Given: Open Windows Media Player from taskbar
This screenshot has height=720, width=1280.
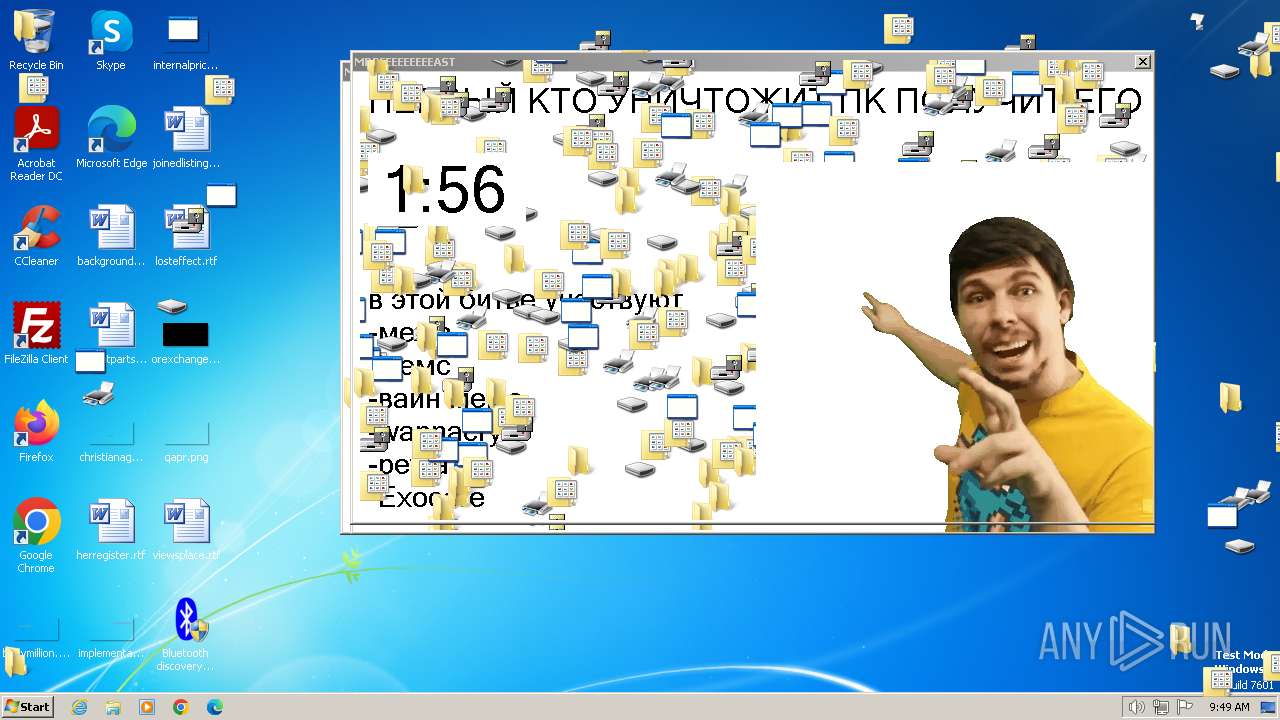Looking at the screenshot, I should [x=147, y=707].
